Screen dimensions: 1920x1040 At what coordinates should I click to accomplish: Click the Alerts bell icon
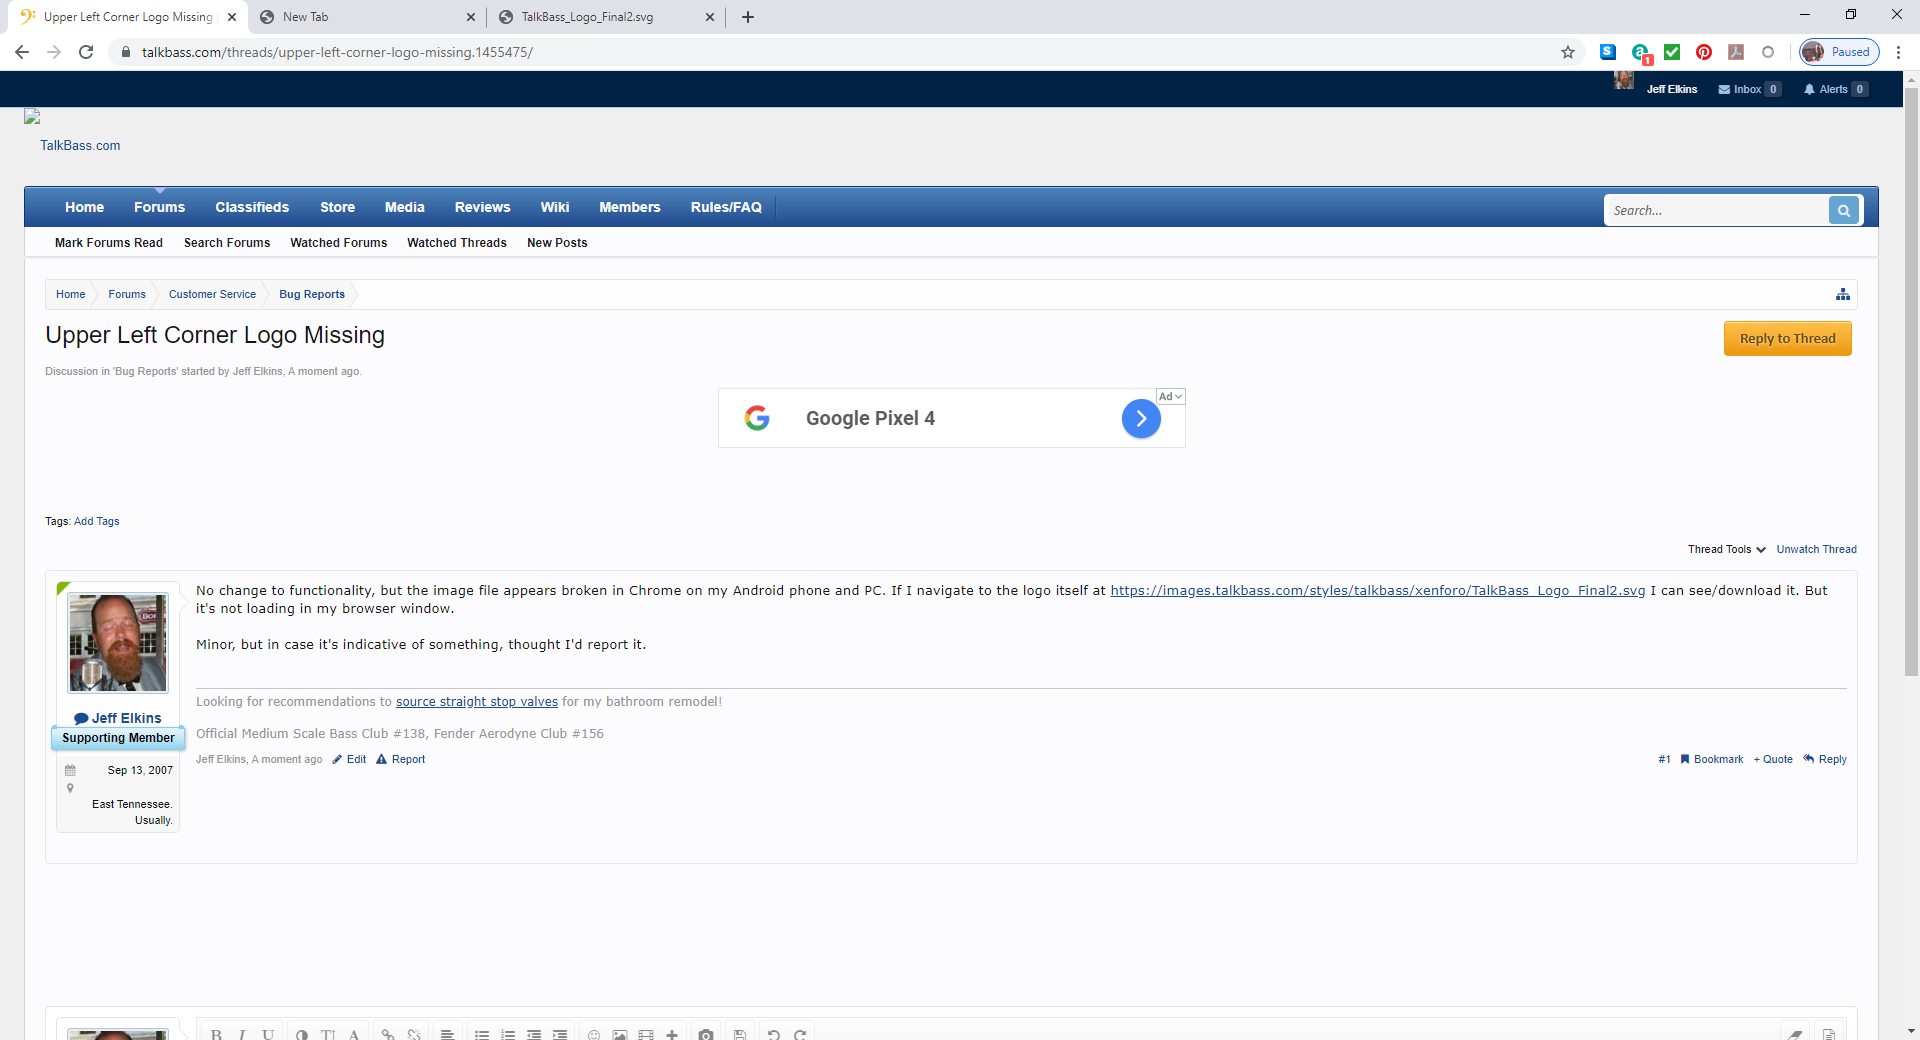tap(1809, 89)
